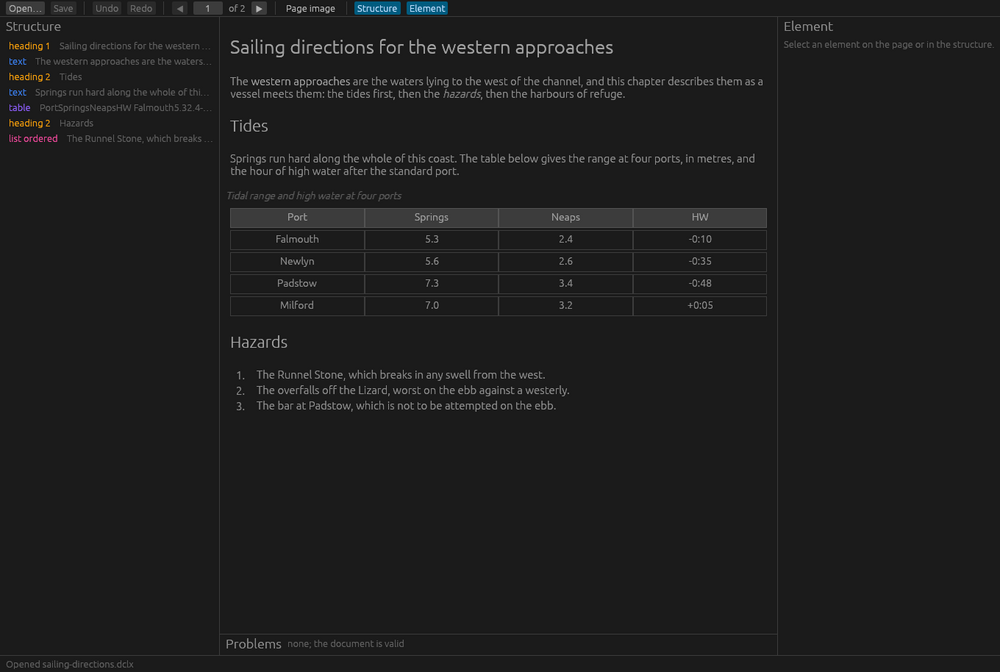Image resolution: width=1000 pixels, height=672 pixels.
Task: Click the status bar 'Opened sailing-directions.dclx'
Action: (70, 664)
